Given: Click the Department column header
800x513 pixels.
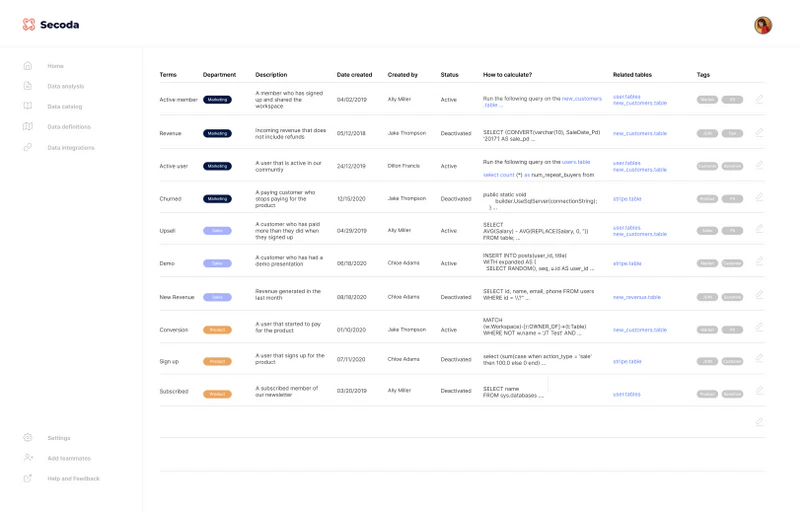Looking at the screenshot, I should [x=219, y=75].
